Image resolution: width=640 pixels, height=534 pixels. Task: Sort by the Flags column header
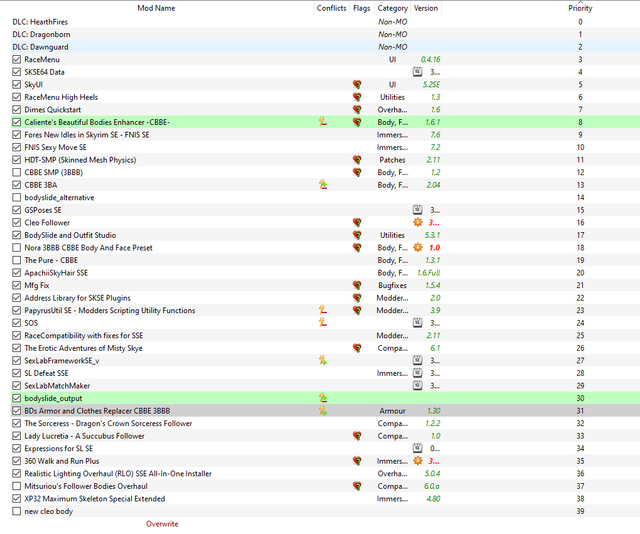pos(362,8)
